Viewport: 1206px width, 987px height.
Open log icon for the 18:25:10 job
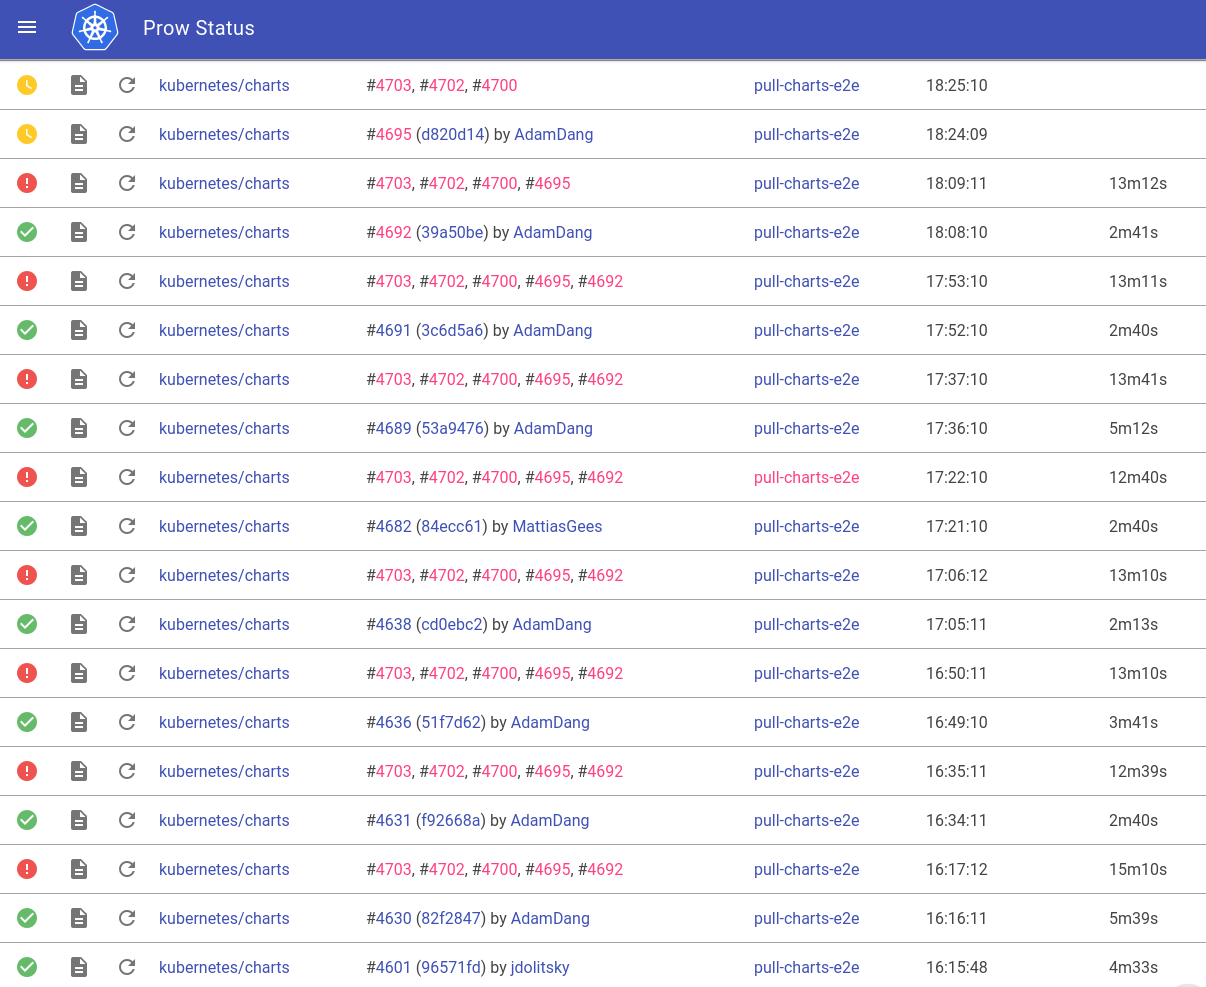[79, 85]
